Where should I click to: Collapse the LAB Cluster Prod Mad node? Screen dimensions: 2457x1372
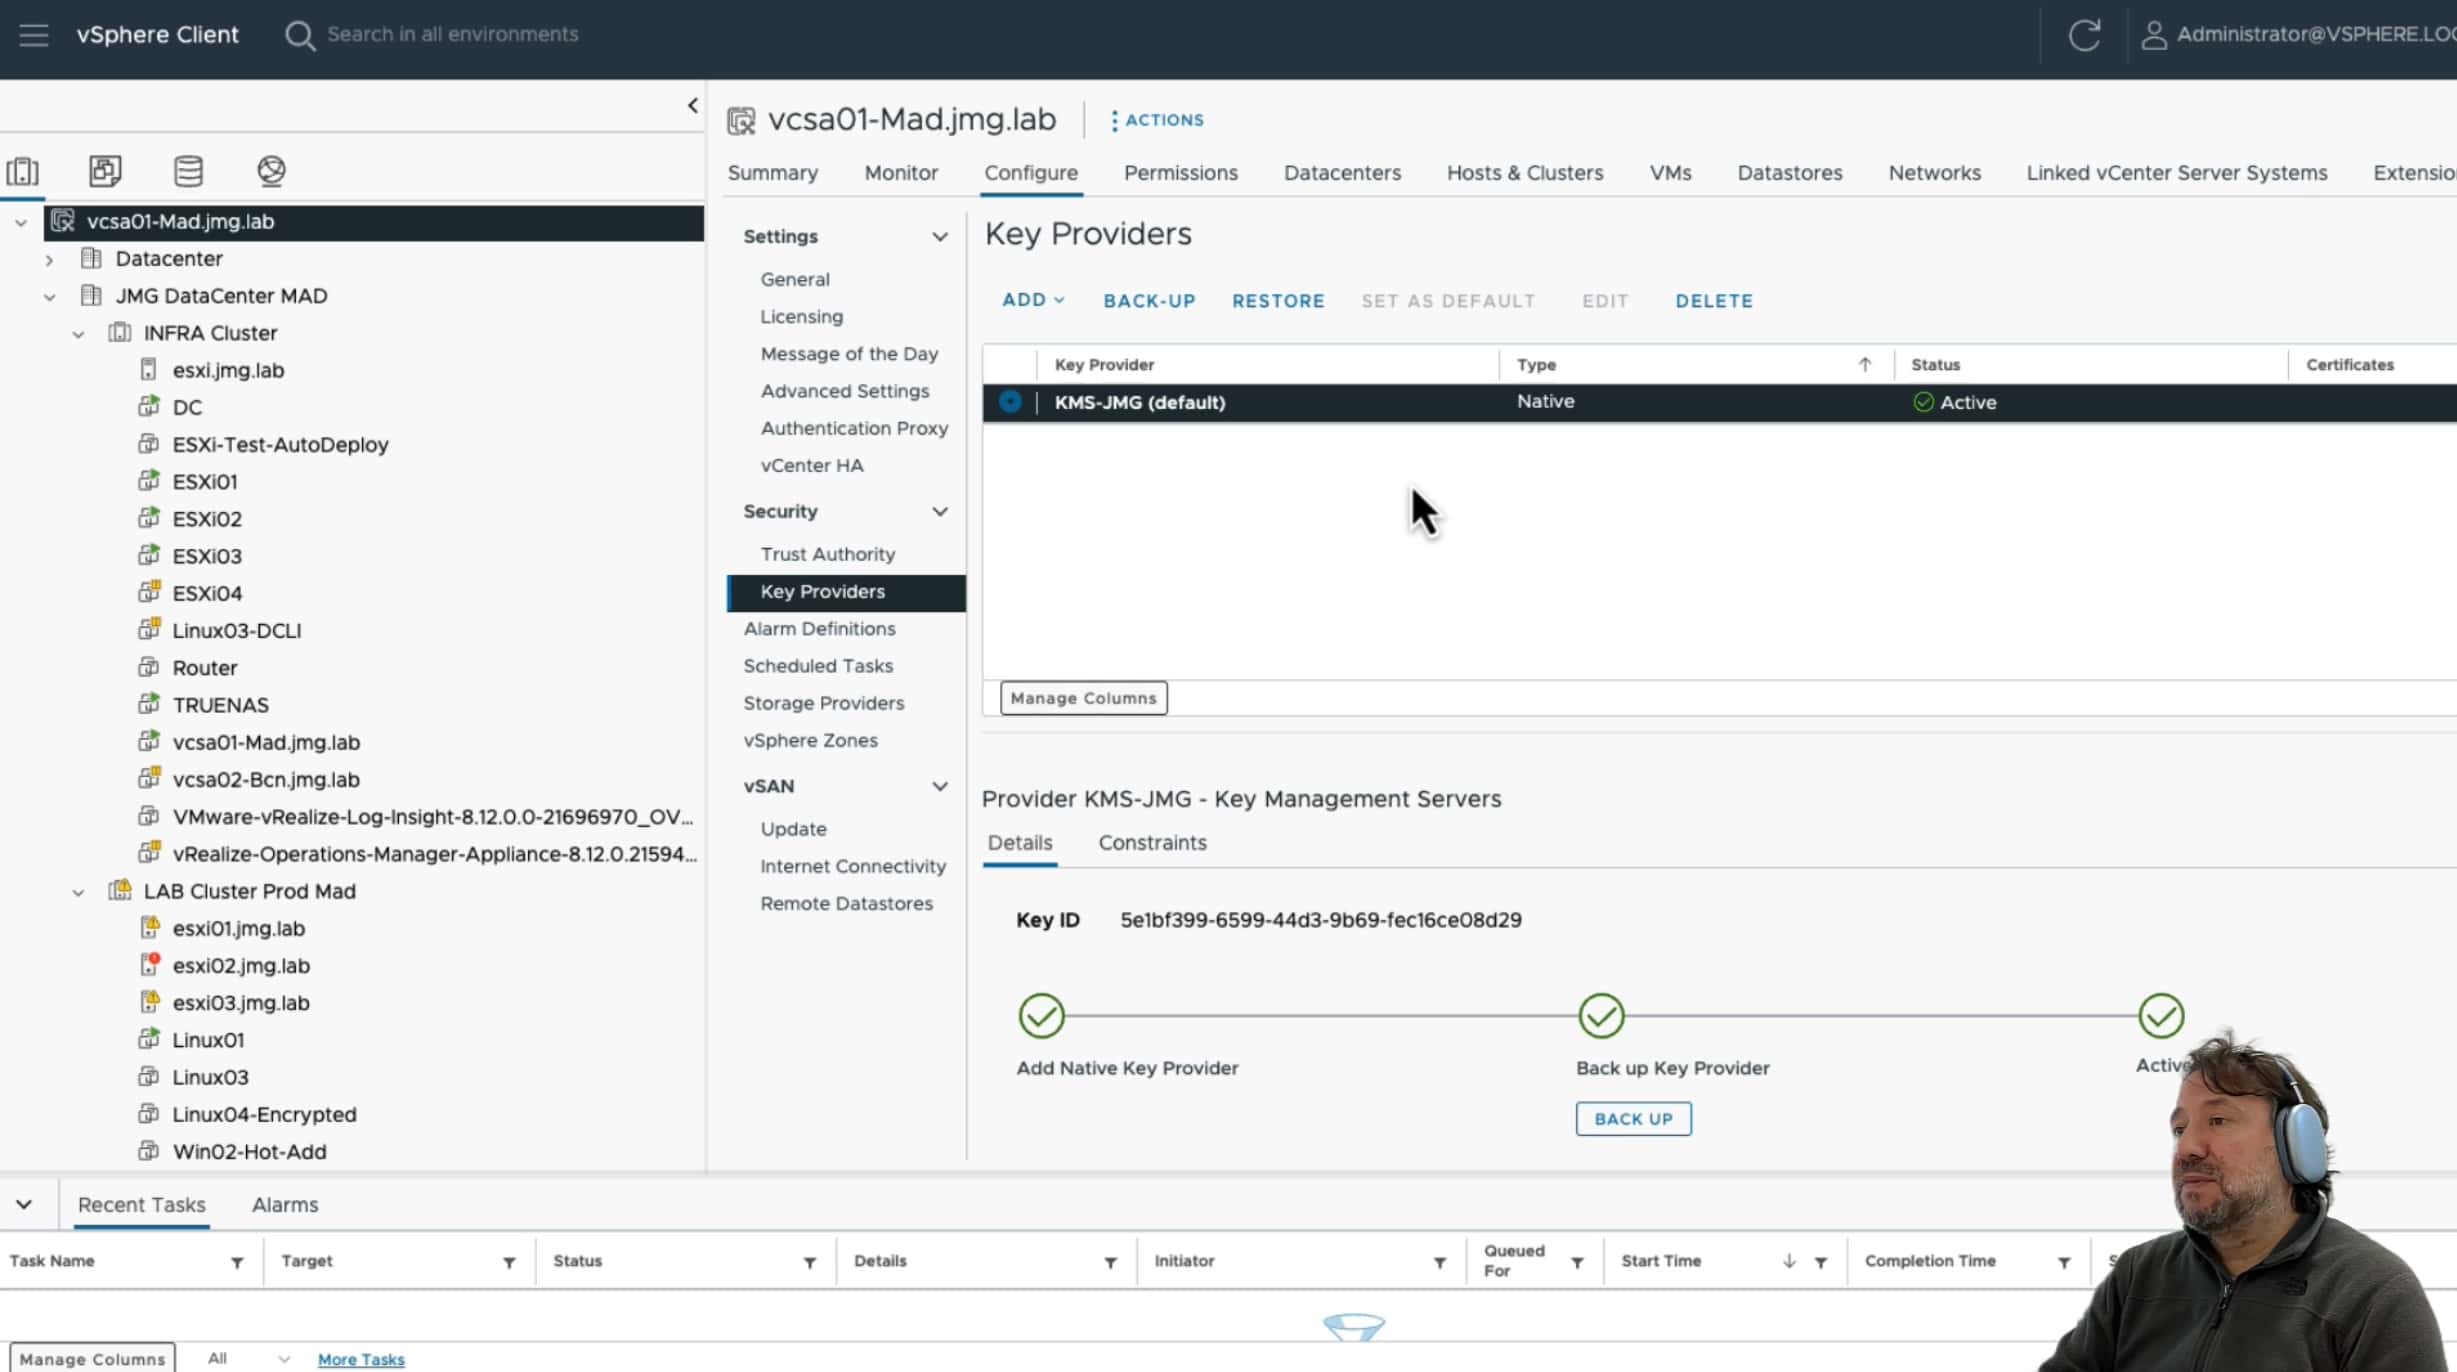point(78,892)
